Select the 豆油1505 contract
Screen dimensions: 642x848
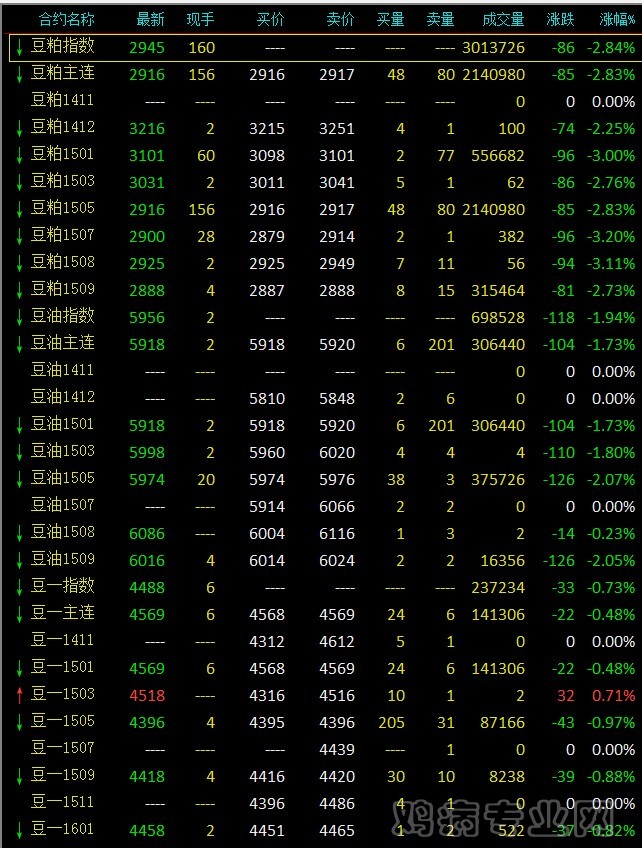(x=62, y=479)
